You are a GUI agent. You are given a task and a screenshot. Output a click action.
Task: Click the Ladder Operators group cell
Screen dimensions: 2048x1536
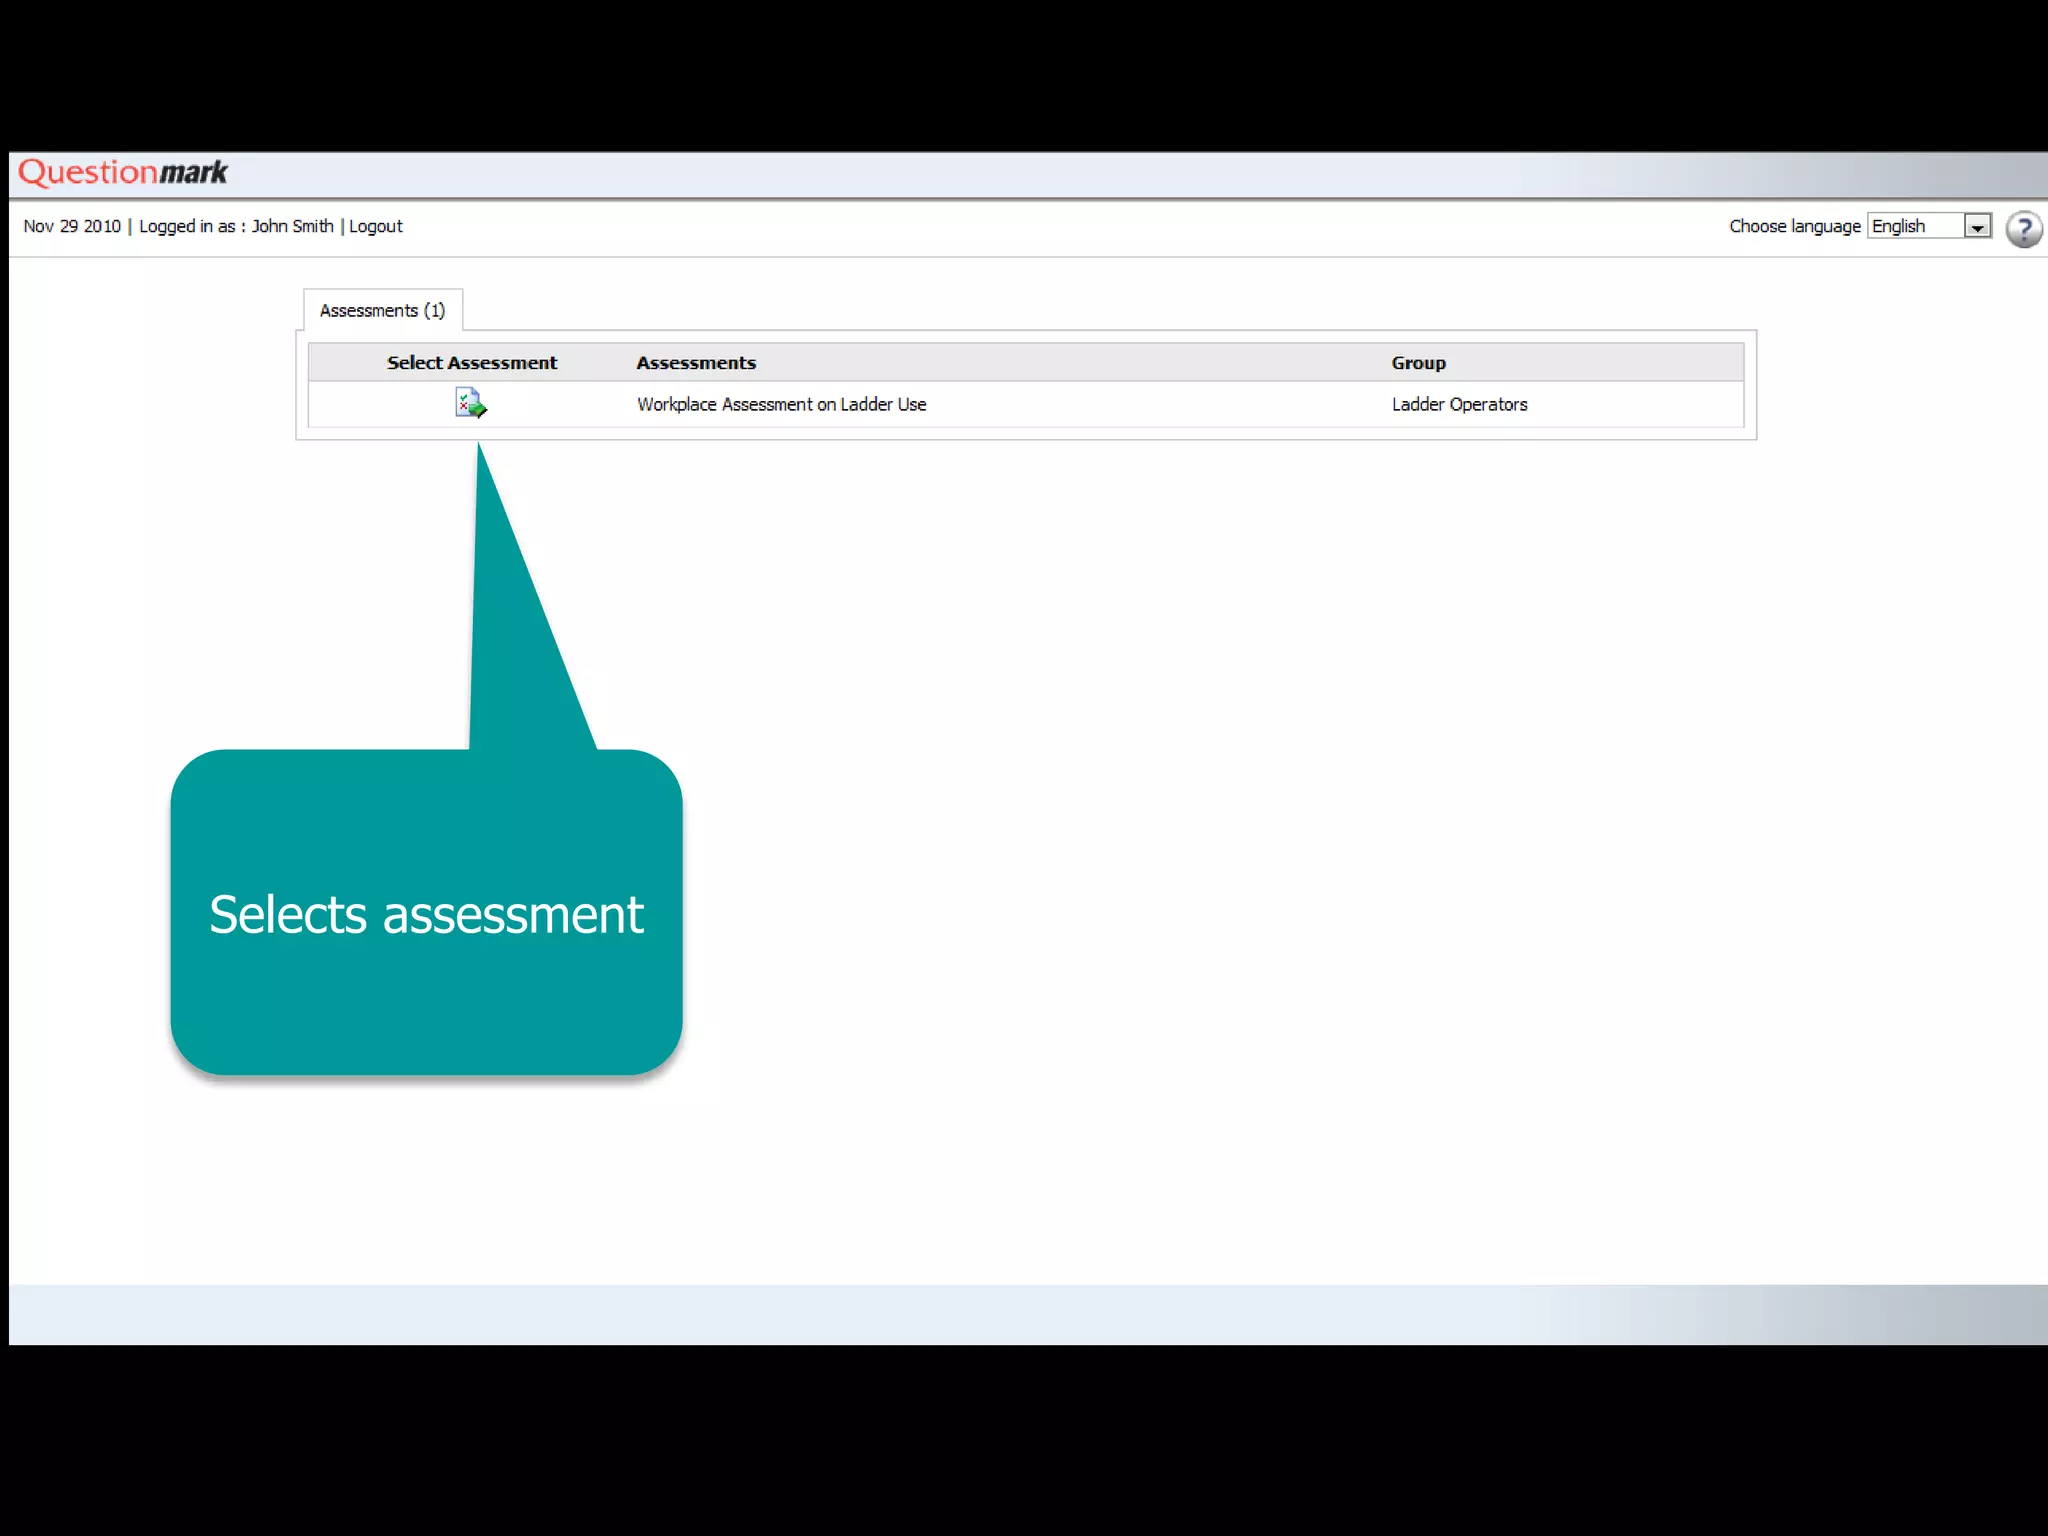(1460, 405)
